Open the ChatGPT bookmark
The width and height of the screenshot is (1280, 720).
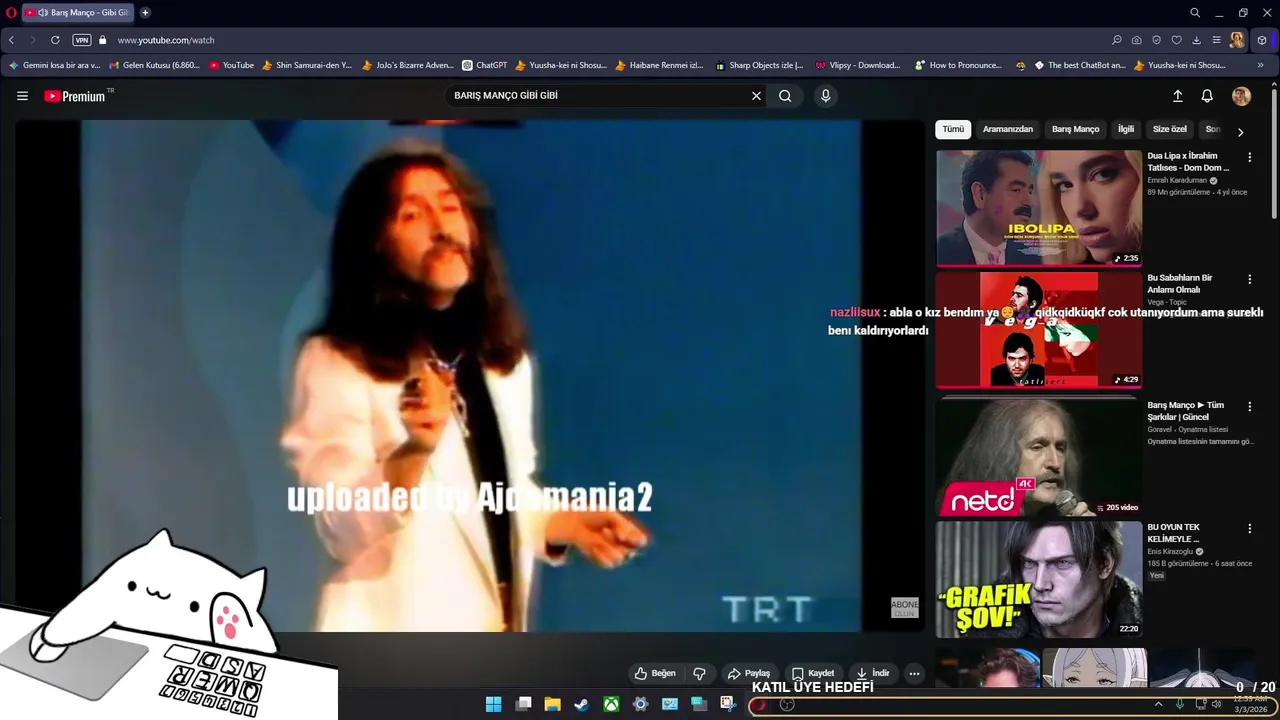(x=485, y=65)
